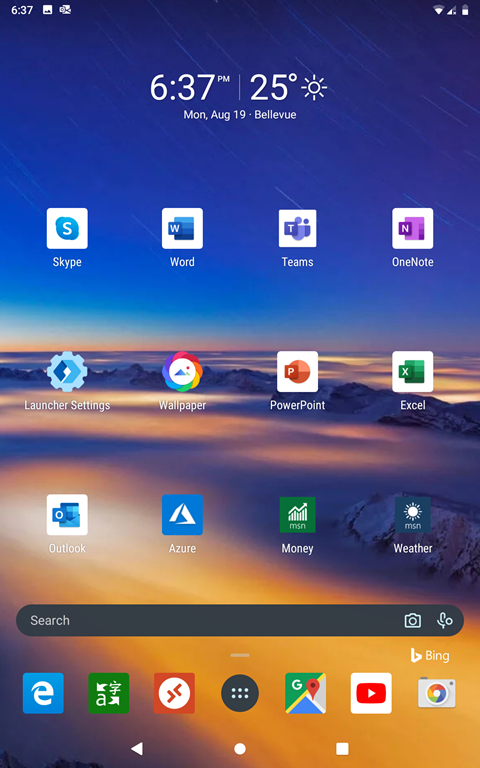Tap the Wi-Fi status icon
Viewport: 480px width, 768px height.
click(438, 10)
